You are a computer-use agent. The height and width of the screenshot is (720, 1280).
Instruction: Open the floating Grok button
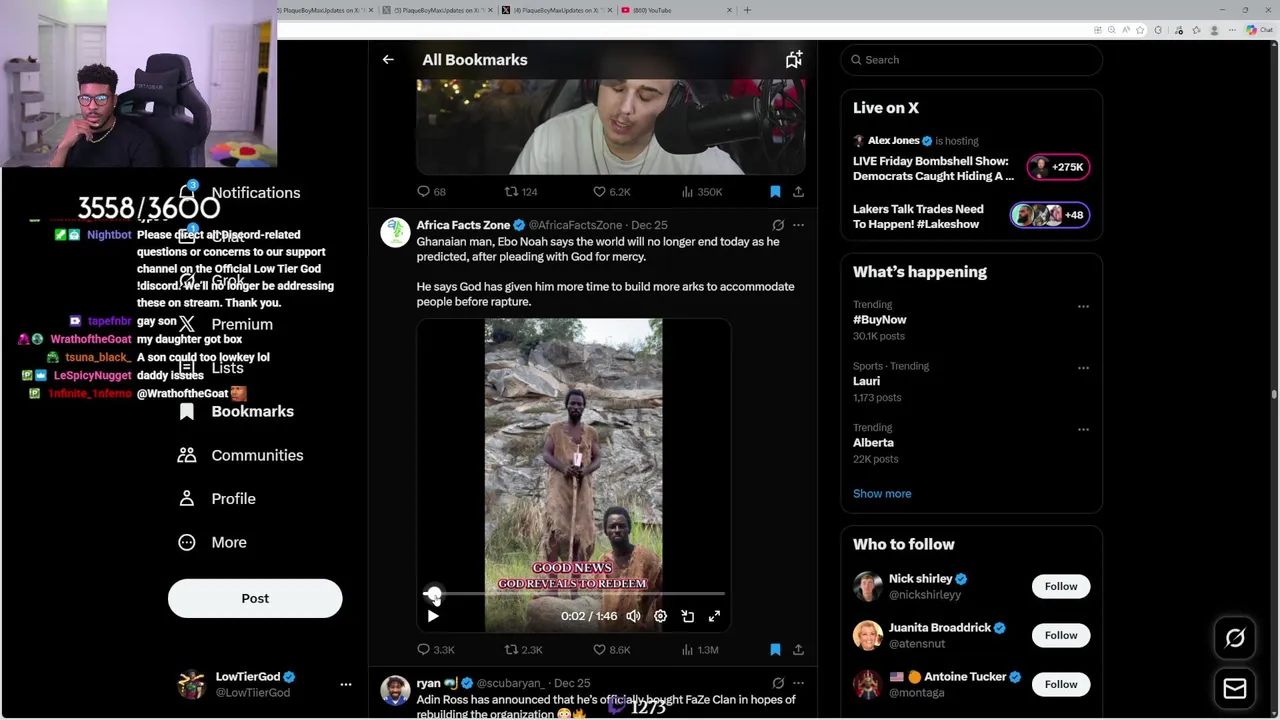(x=1235, y=638)
